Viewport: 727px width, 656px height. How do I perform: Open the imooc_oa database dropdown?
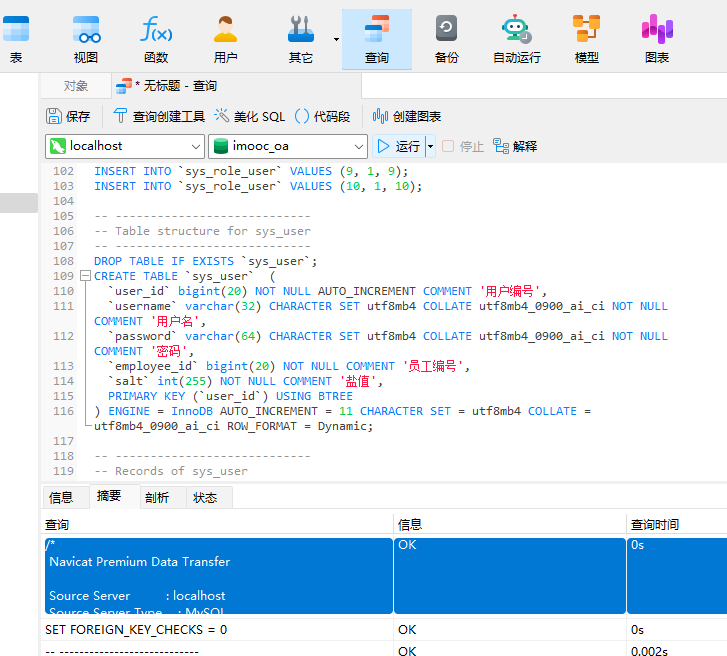pos(358,146)
